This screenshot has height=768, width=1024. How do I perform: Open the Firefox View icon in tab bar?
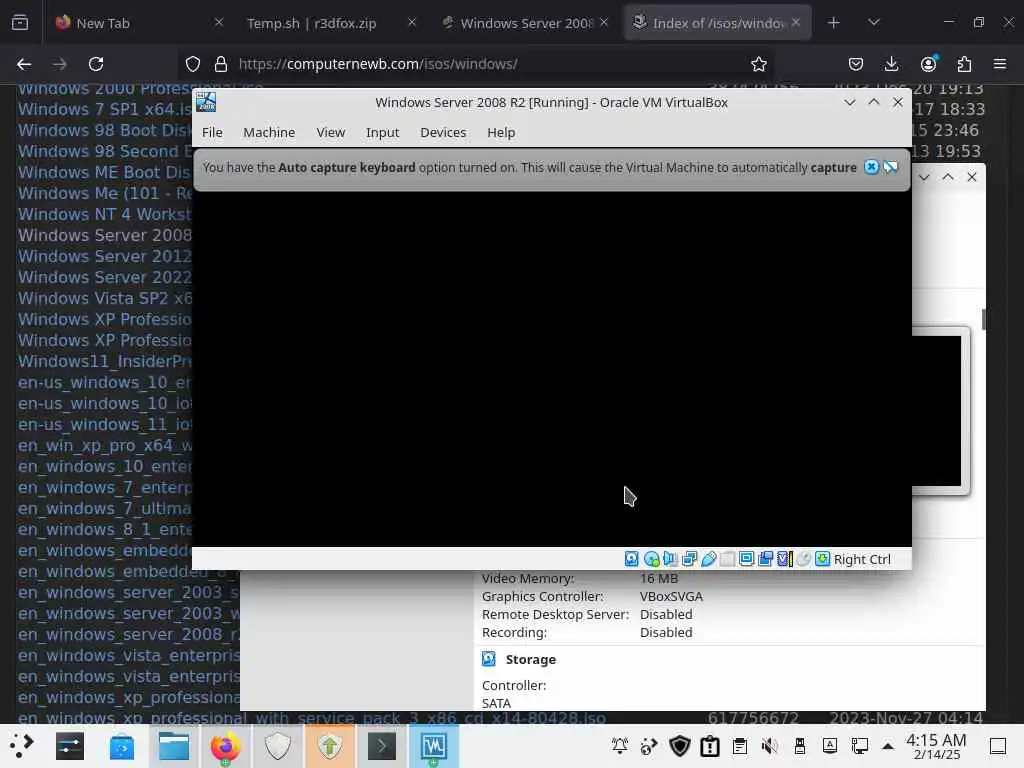[20, 23]
